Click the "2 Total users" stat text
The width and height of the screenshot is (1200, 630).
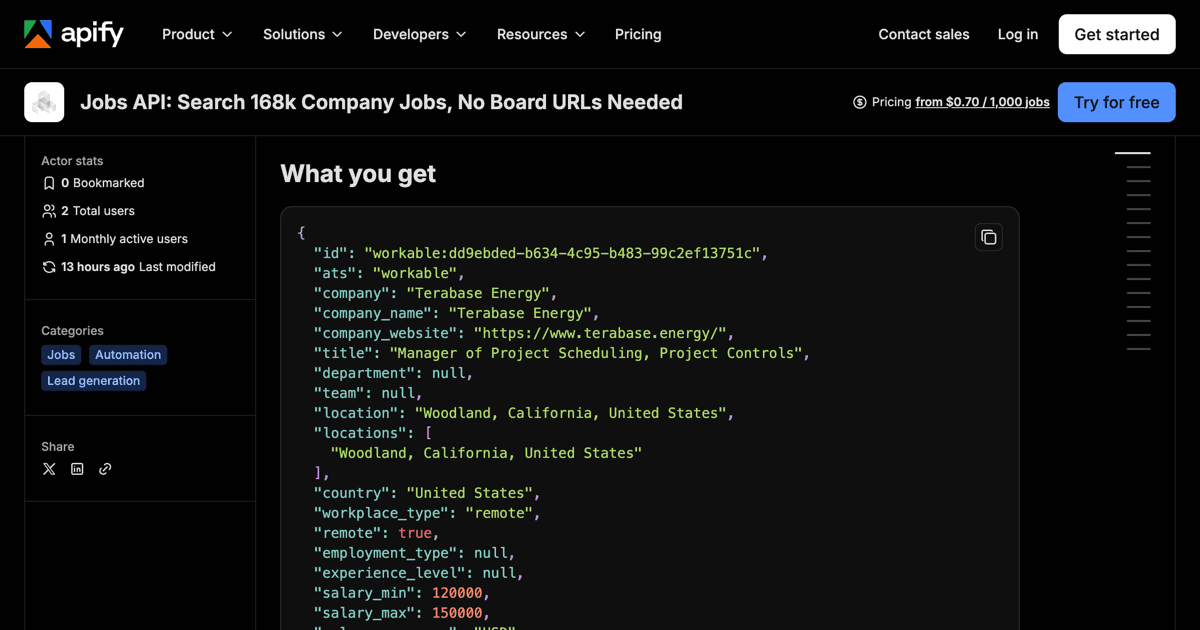click(98, 211)
